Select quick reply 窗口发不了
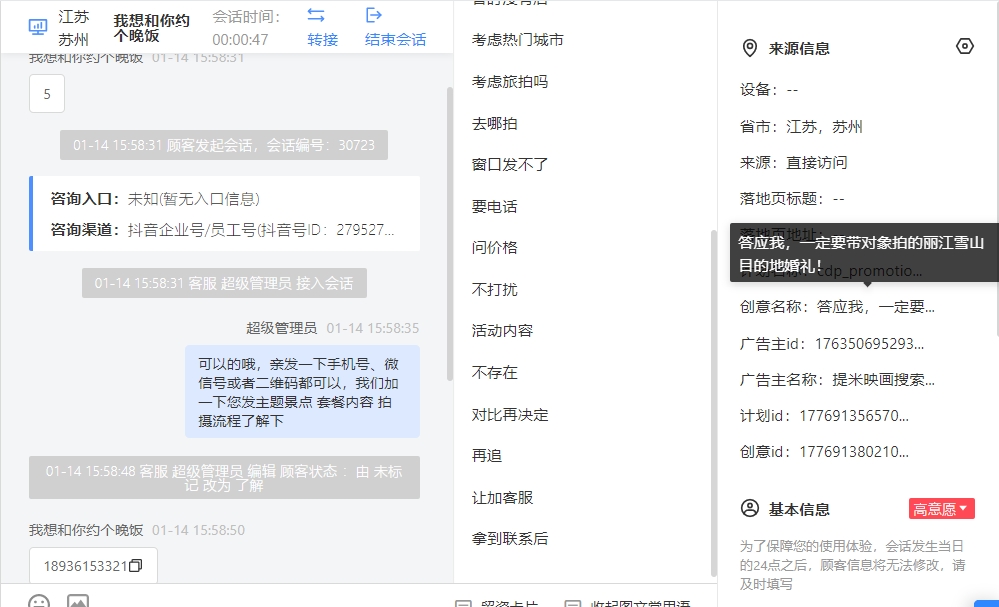999x607 pixels. click(510, 165)
